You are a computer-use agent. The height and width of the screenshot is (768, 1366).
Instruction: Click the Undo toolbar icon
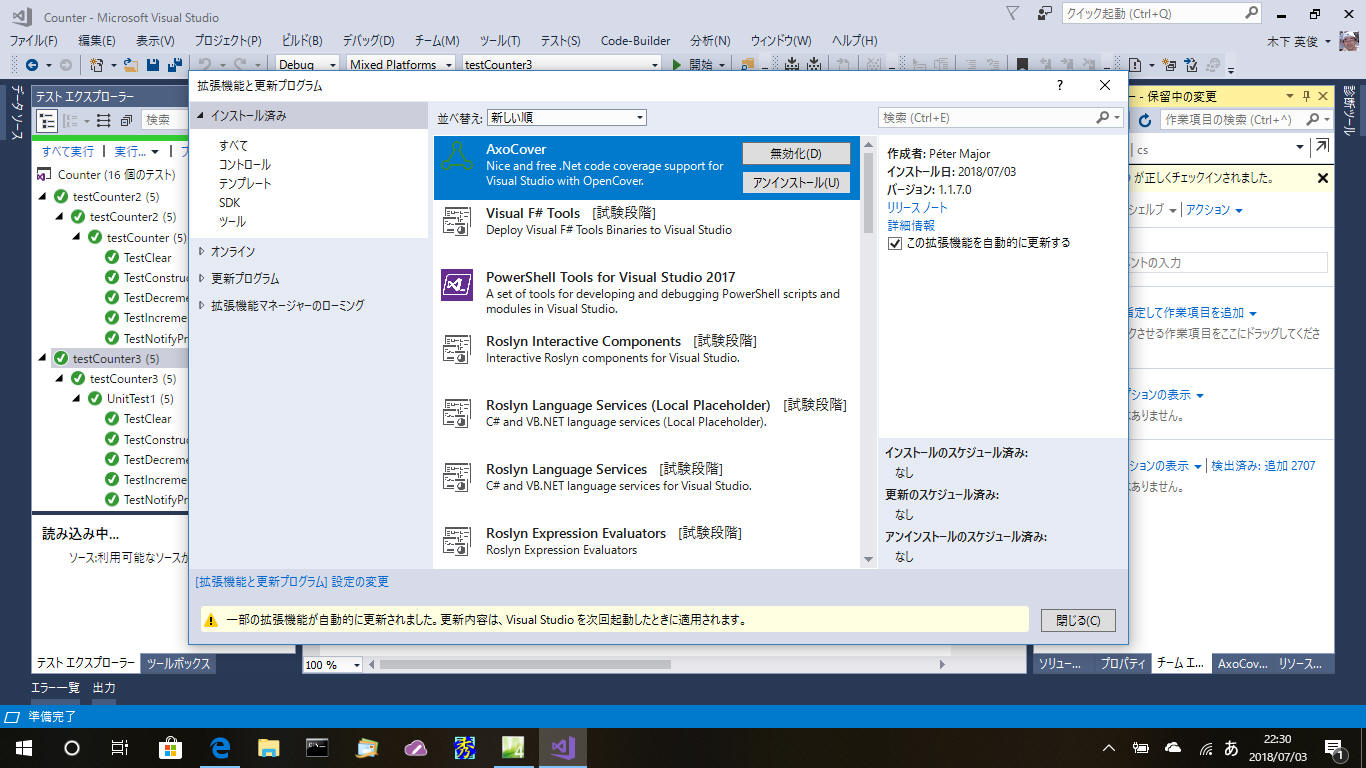point(204,65)
